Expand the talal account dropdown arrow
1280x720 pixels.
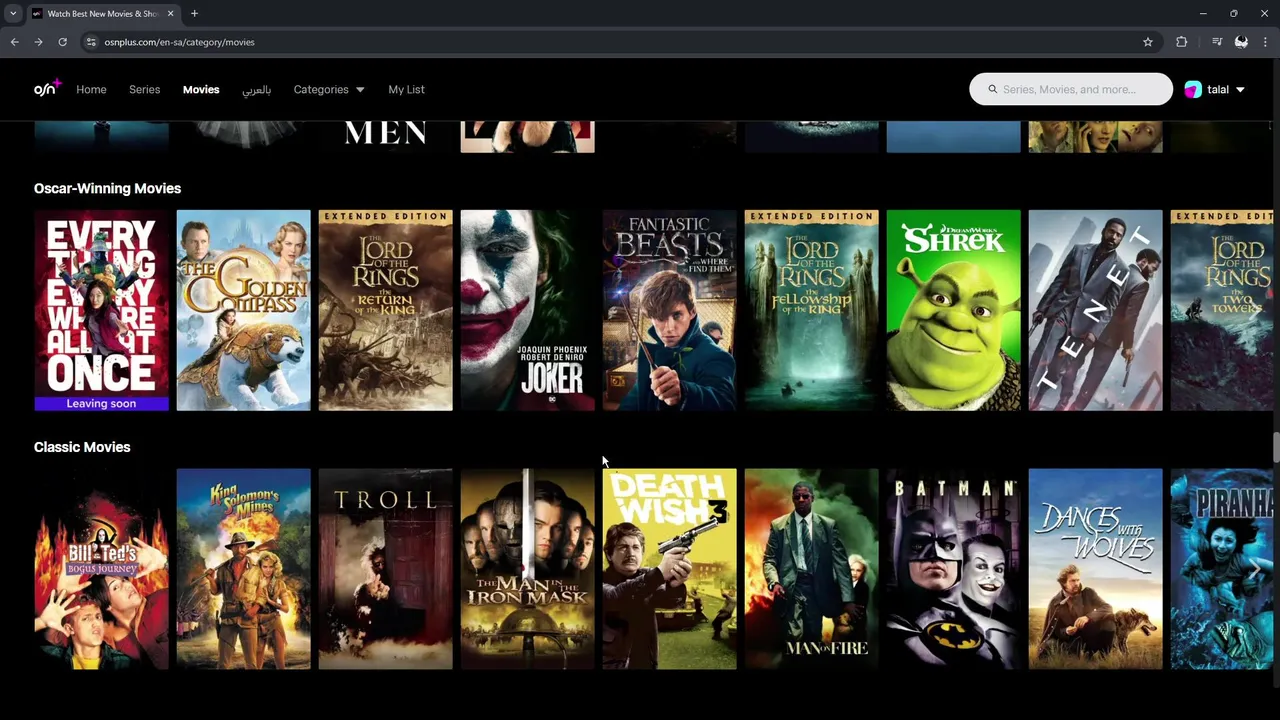coord(1240,89)
